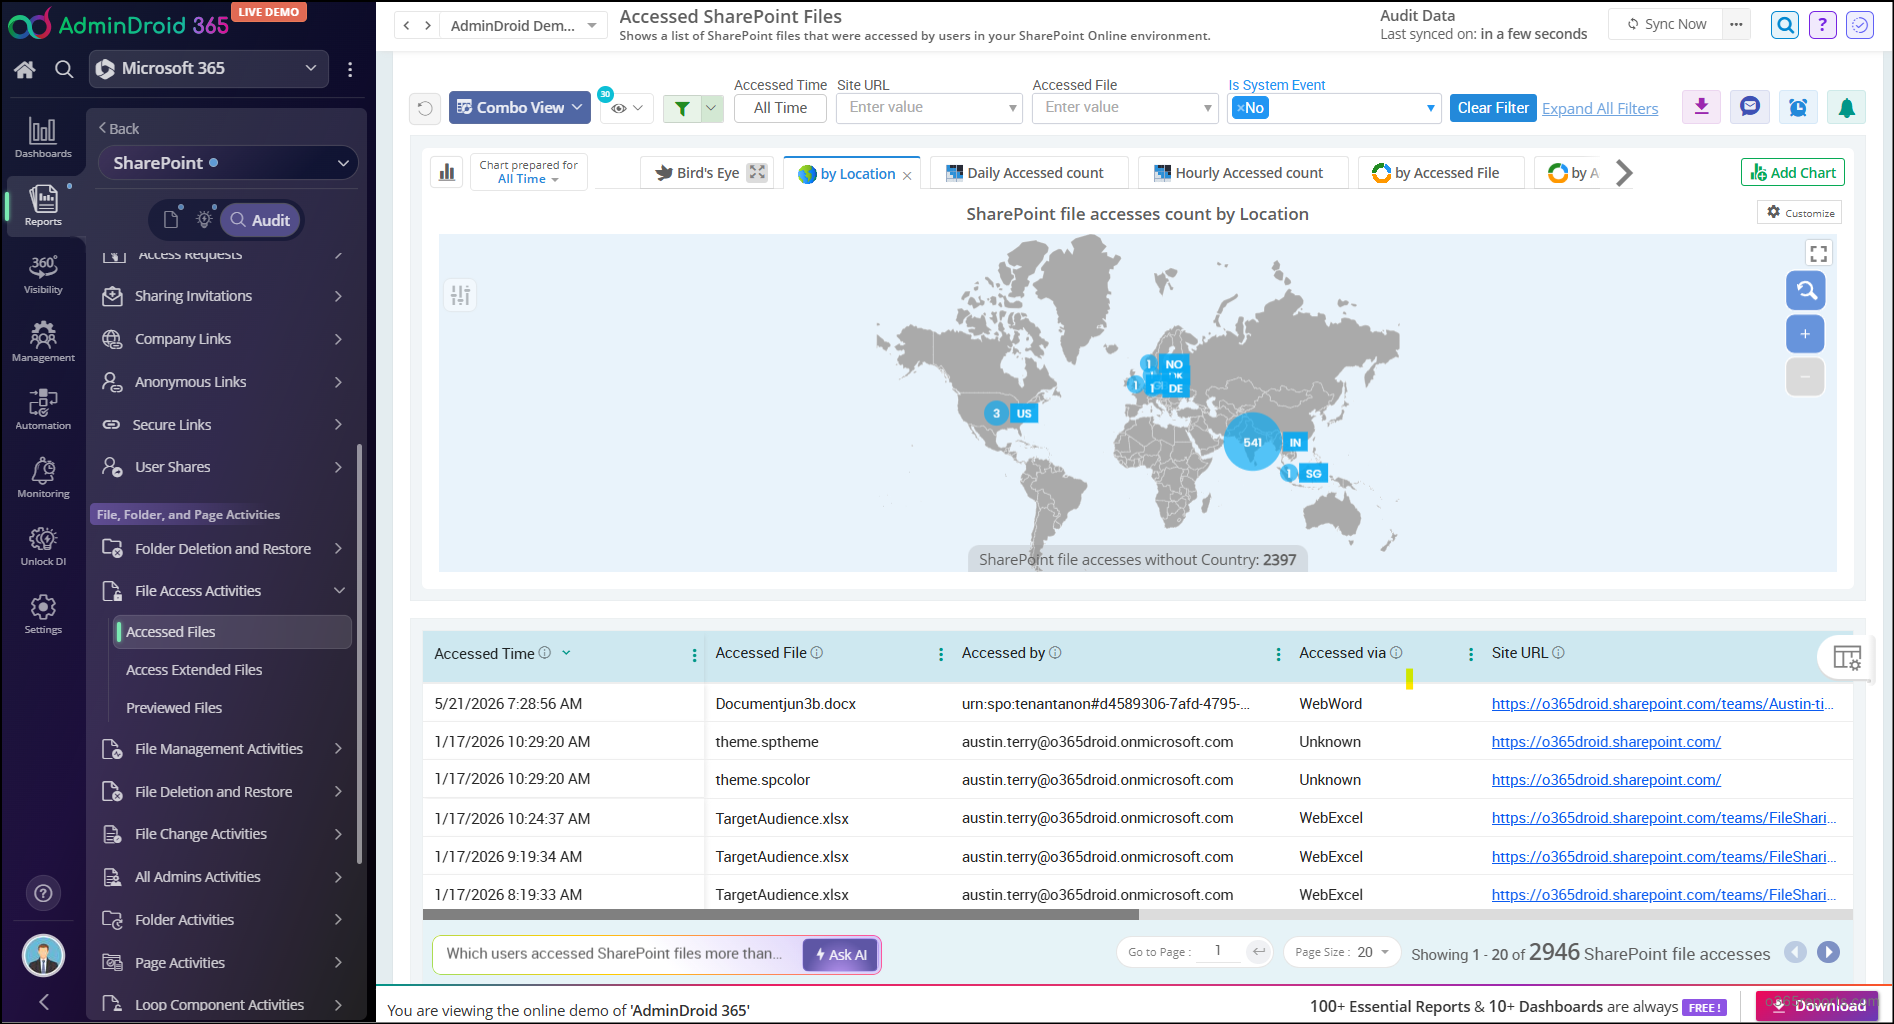Open the vertical ellipsis menu beside Microsoft 365
Image resolution: width=1894 pixels, height=1024 pixels.
[x=350, y=69]
